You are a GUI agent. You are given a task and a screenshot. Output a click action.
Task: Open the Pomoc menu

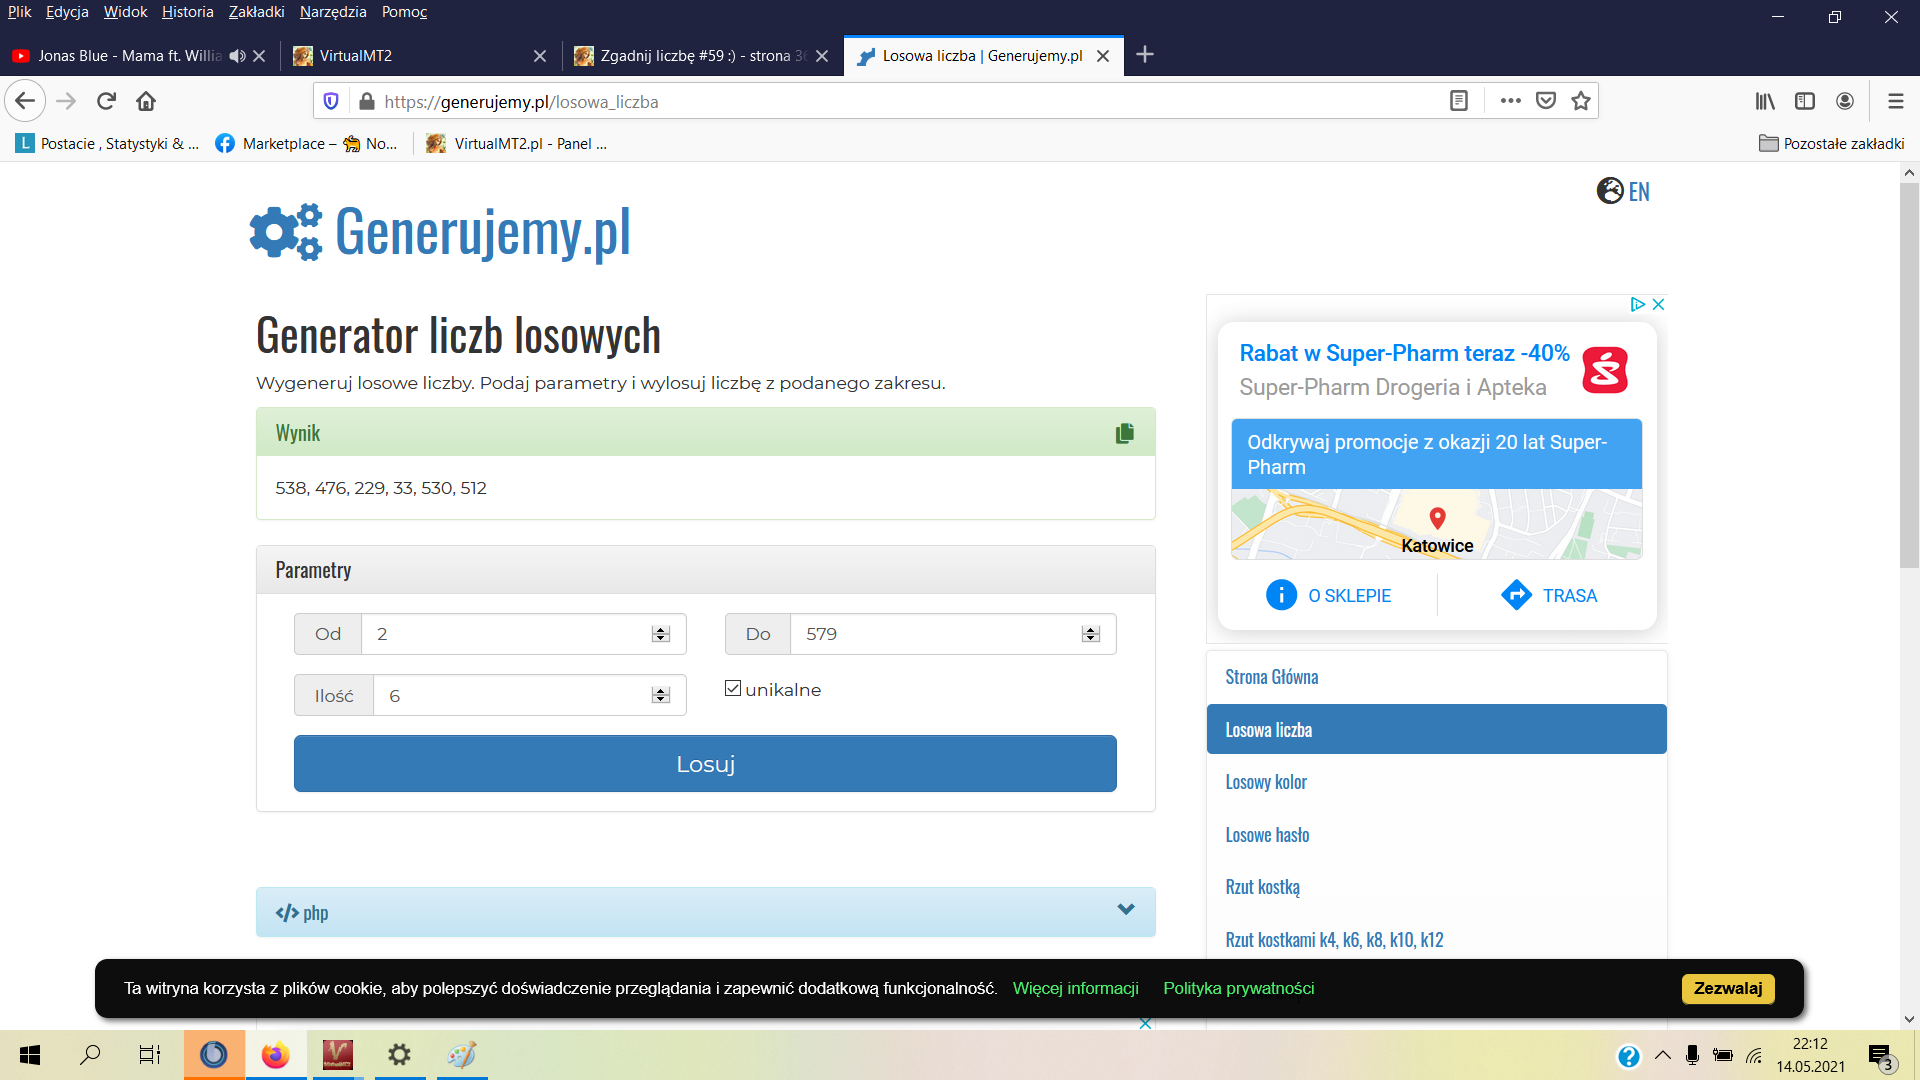coord(404,12)
